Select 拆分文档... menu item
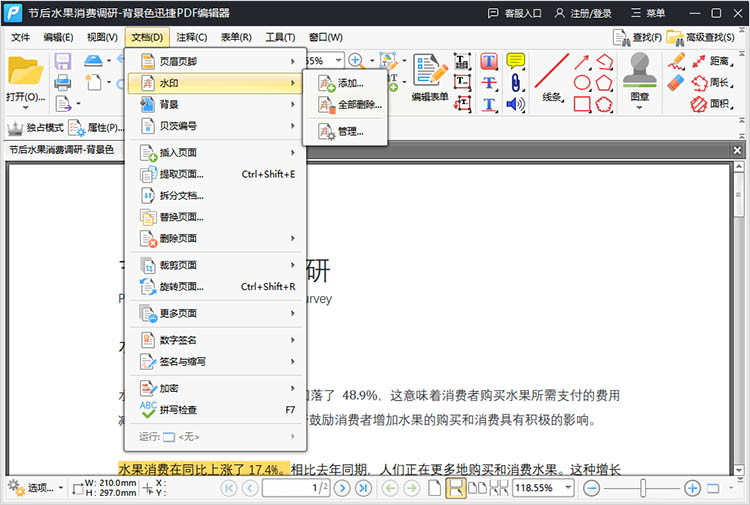This screenshot has height=505, width=750. click(x=215, y=196)
